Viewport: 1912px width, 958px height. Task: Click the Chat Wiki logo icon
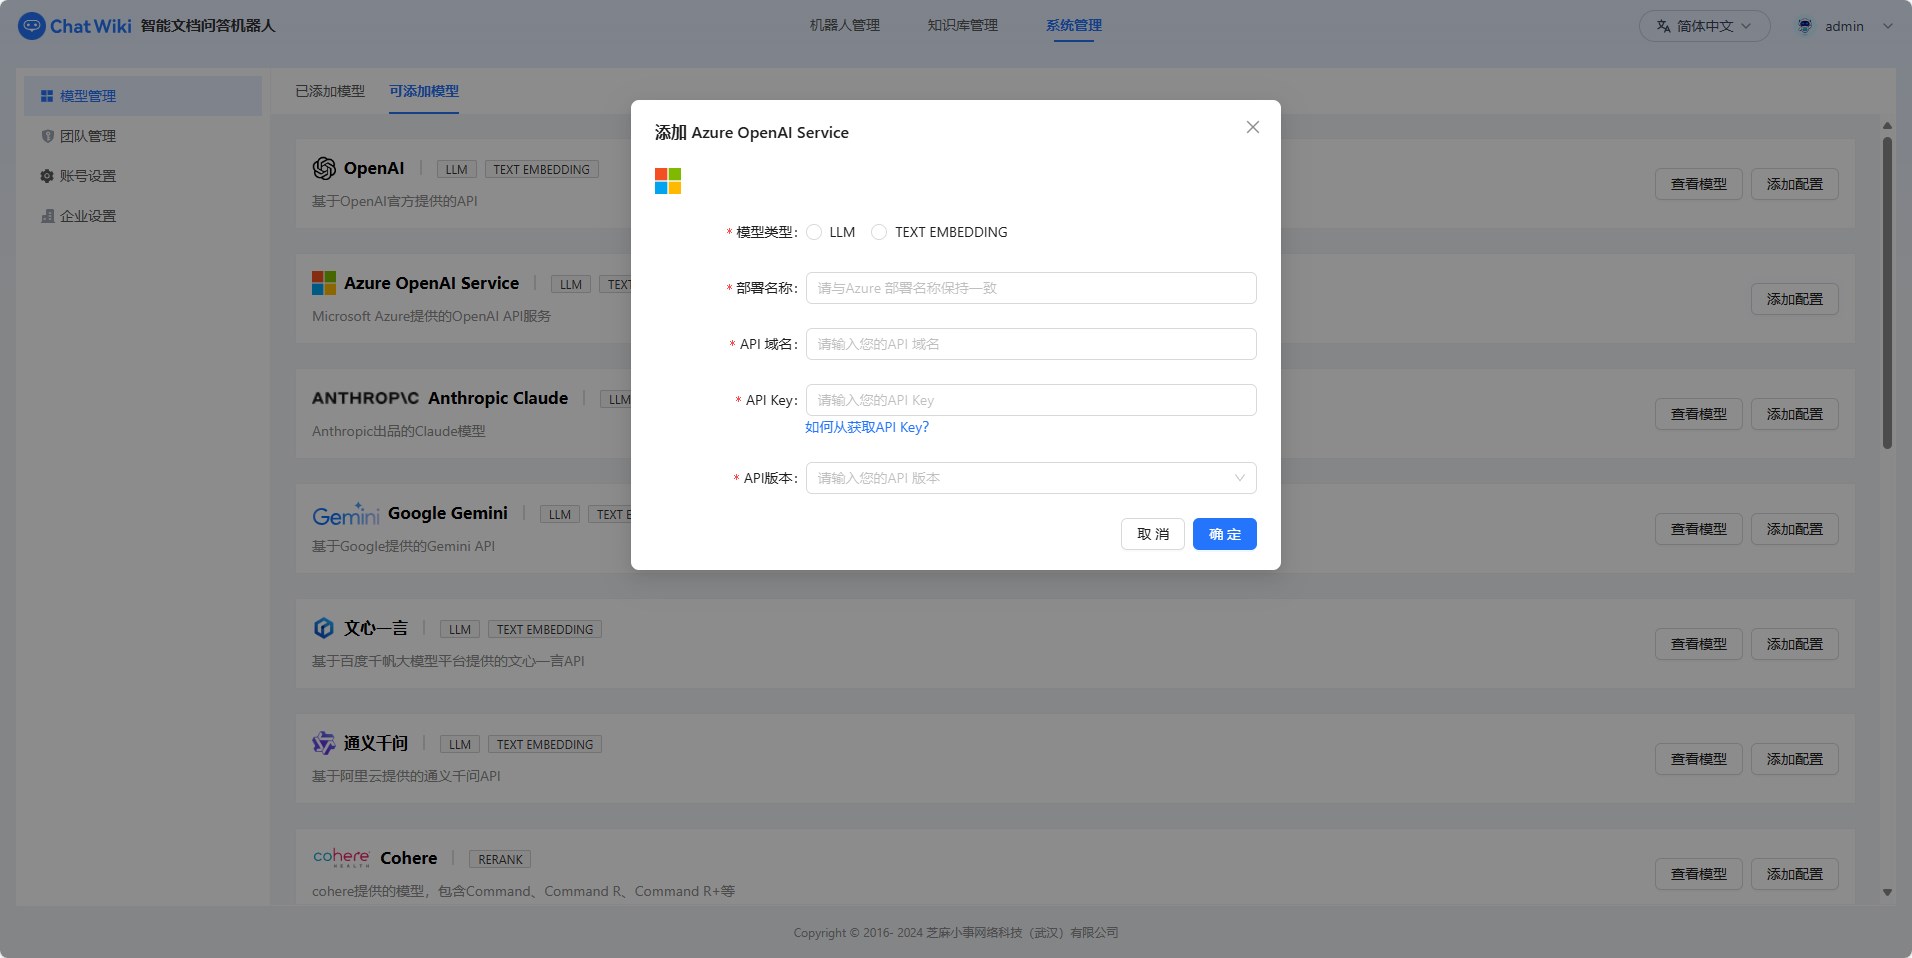pos(32,26)
